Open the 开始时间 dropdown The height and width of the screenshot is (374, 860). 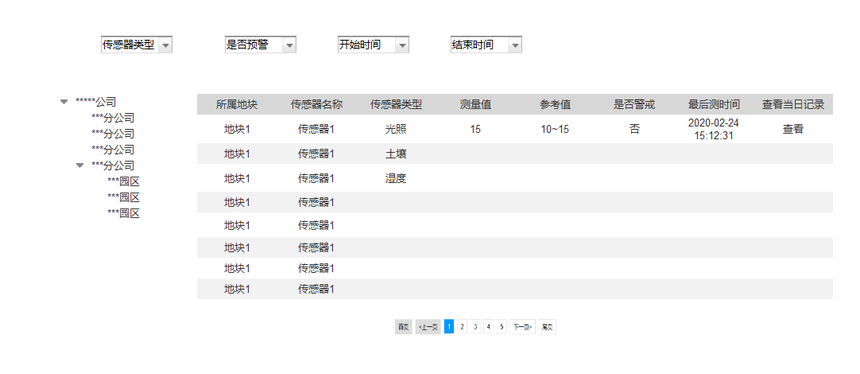pos(374,45)
